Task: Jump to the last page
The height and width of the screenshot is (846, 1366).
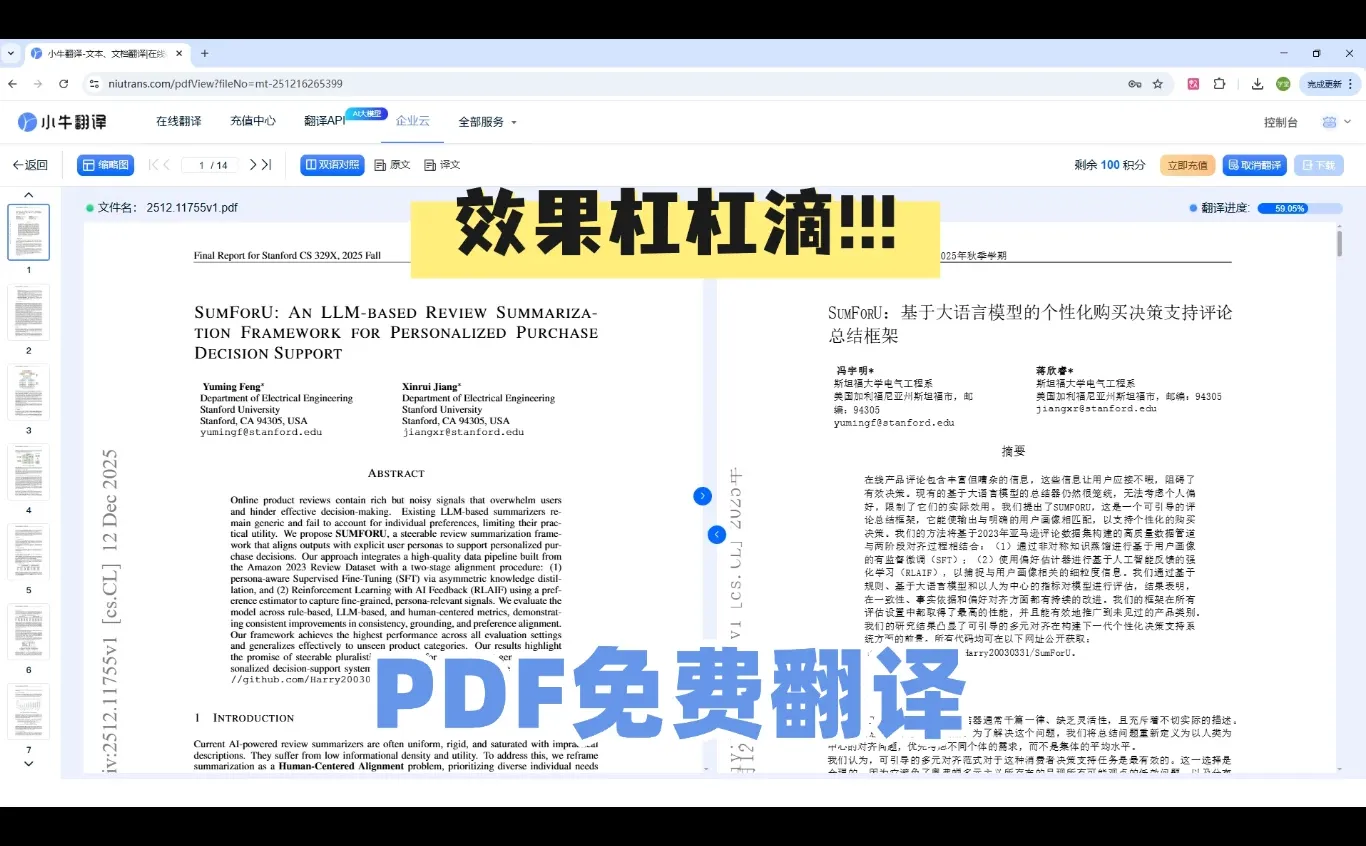Action: click(x=264, y=164)
